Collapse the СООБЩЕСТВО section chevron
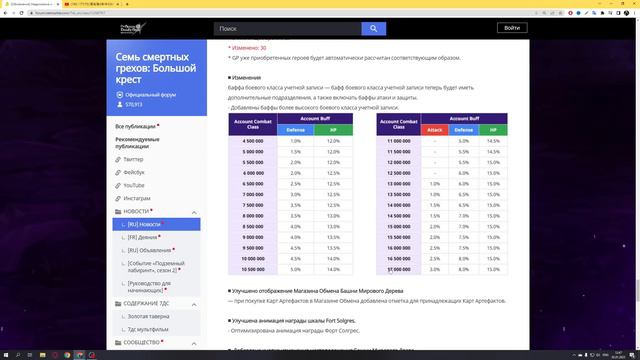The height and width of the screenshot is (360, 640). coord(194,344)
